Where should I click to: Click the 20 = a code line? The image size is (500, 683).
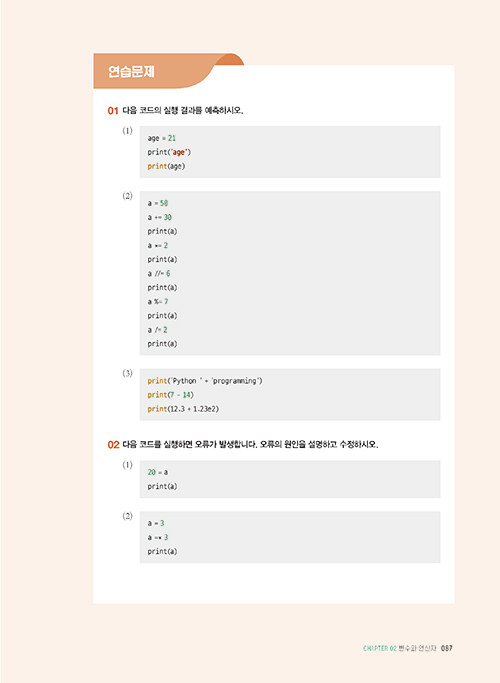(158, 472)
